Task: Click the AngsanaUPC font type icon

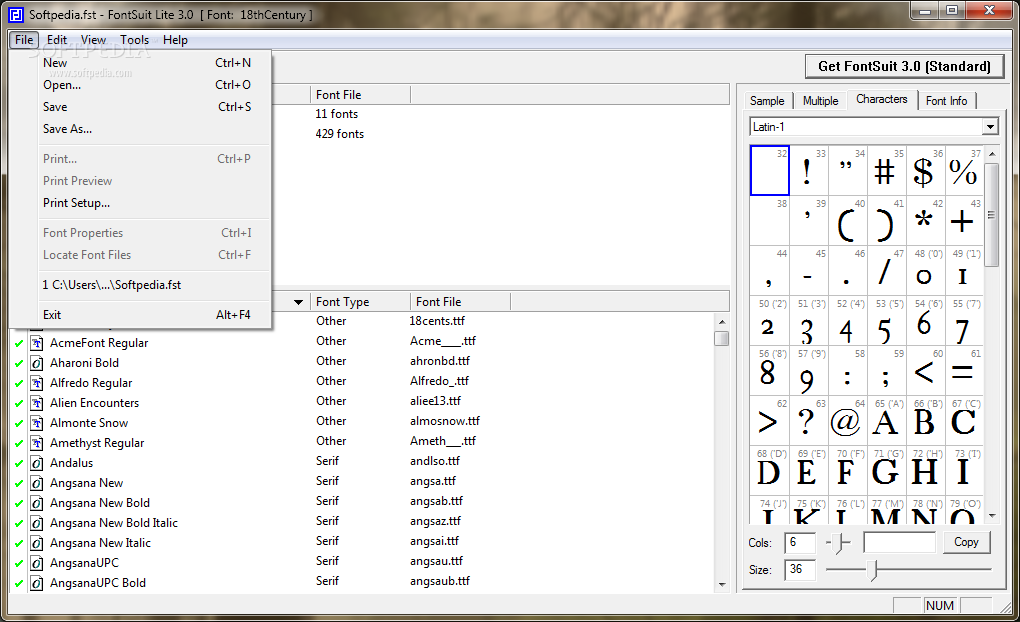Action: (37, 563)
